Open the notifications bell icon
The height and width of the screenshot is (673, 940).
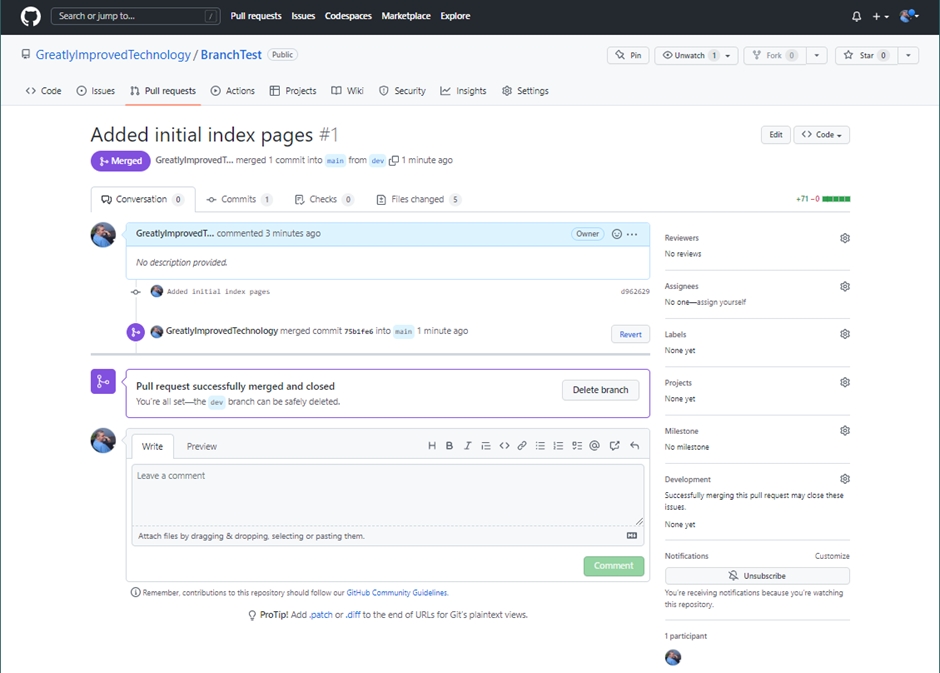856,17
